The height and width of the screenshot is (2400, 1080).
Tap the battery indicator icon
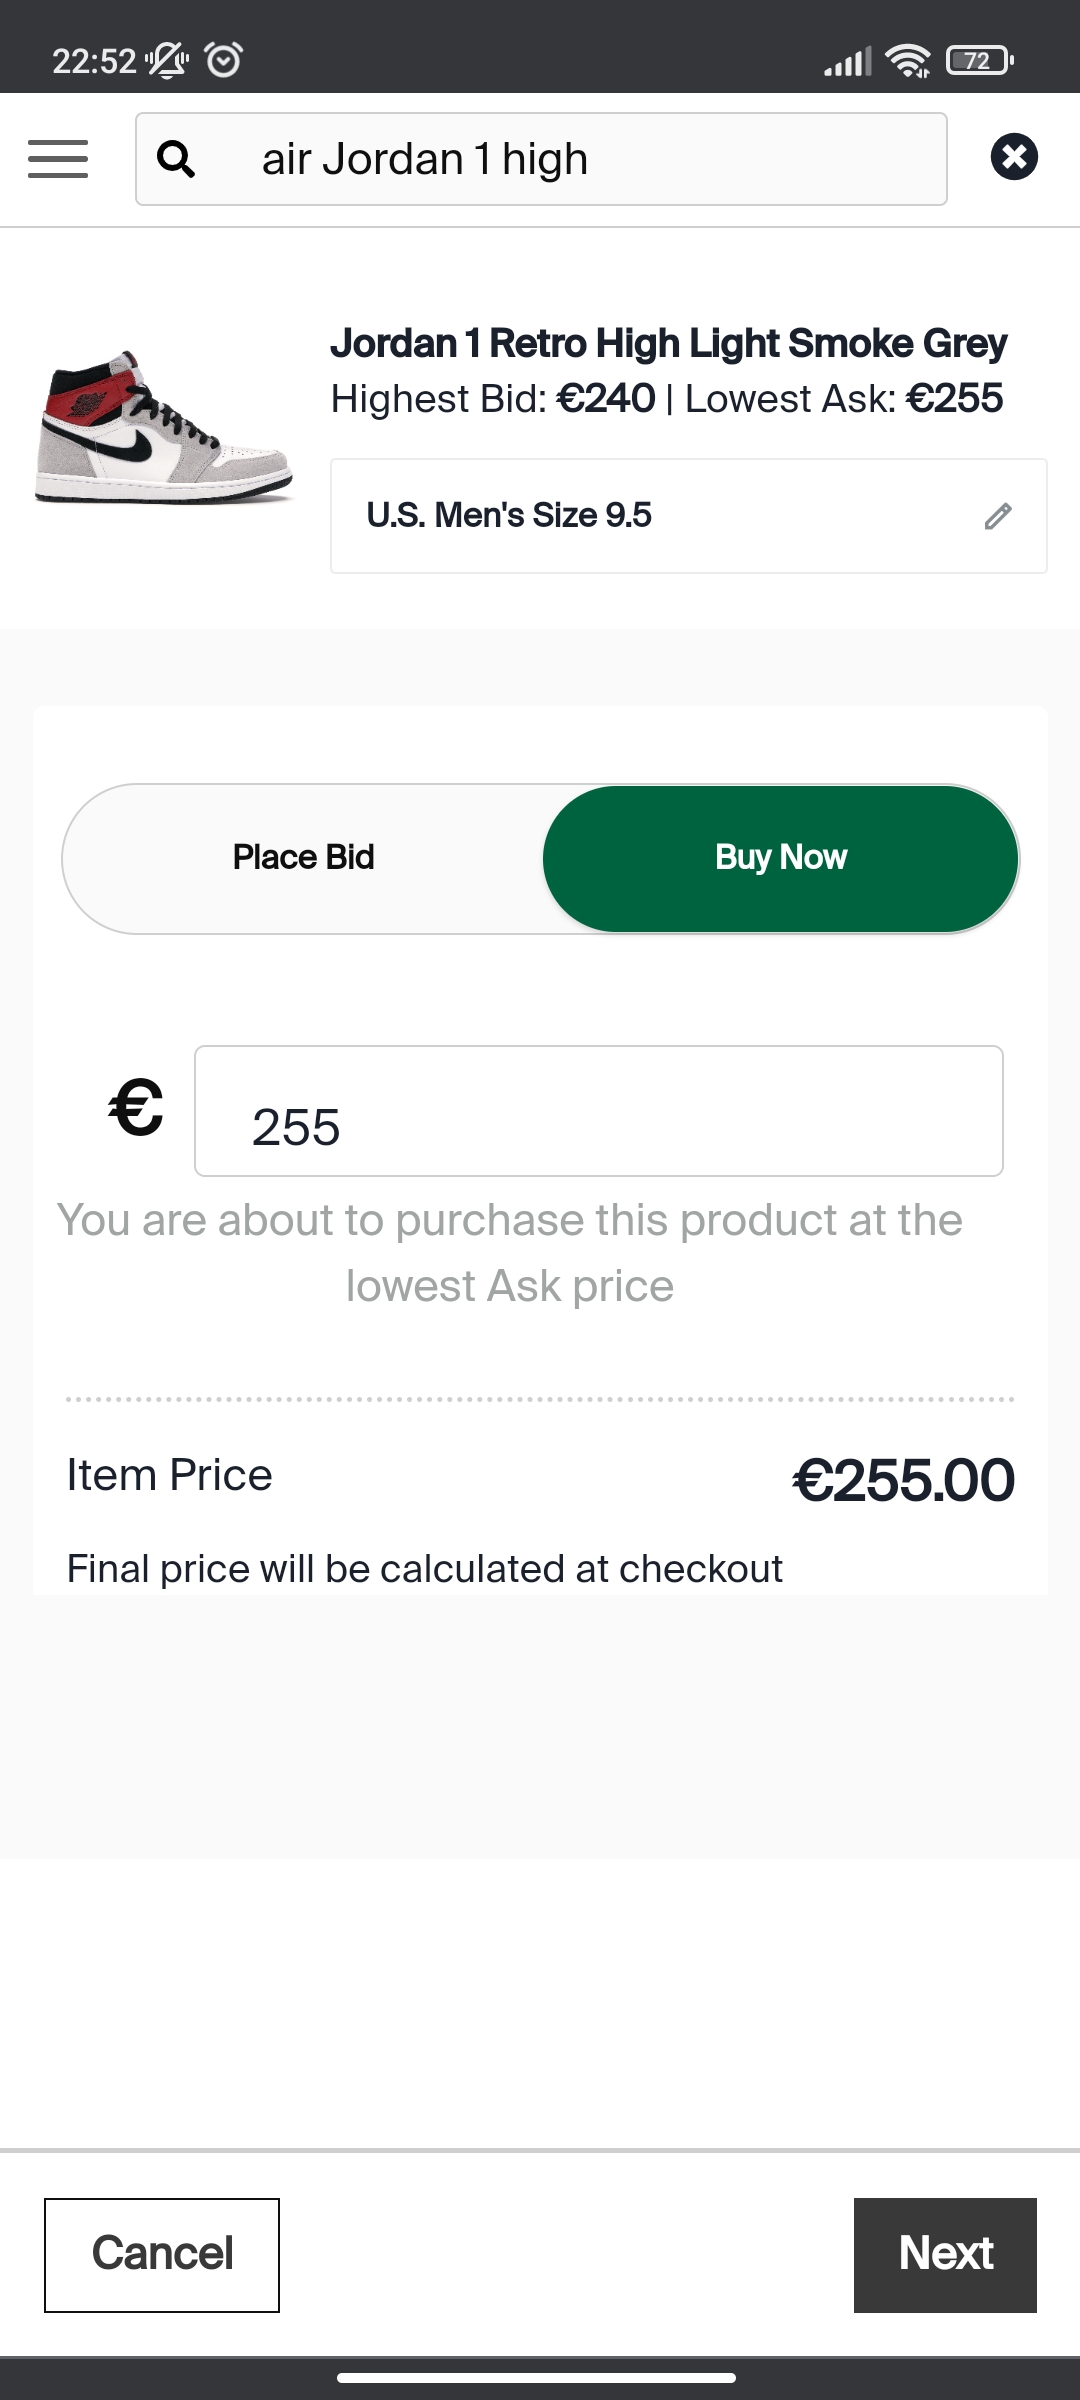point(980,61)
